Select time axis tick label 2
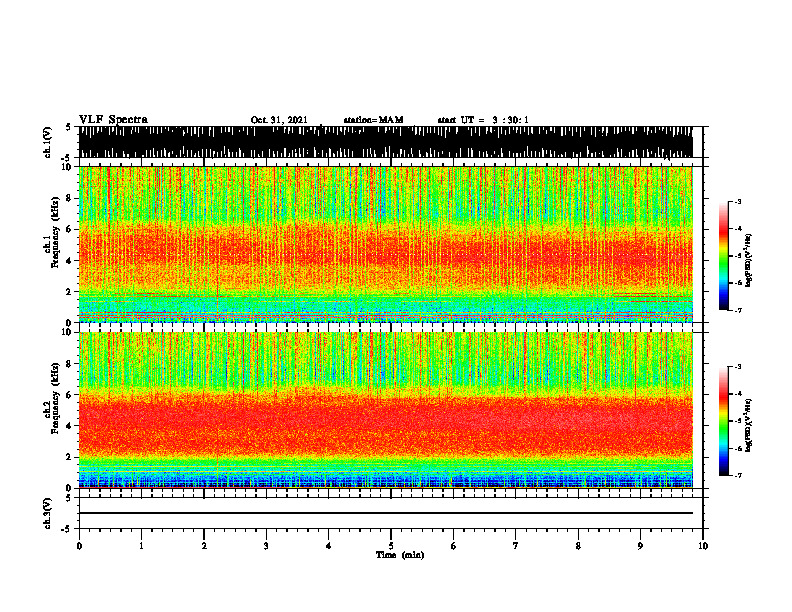Image resolution: width=792 pixels, height=612 pixels. [x=204, y=546]
